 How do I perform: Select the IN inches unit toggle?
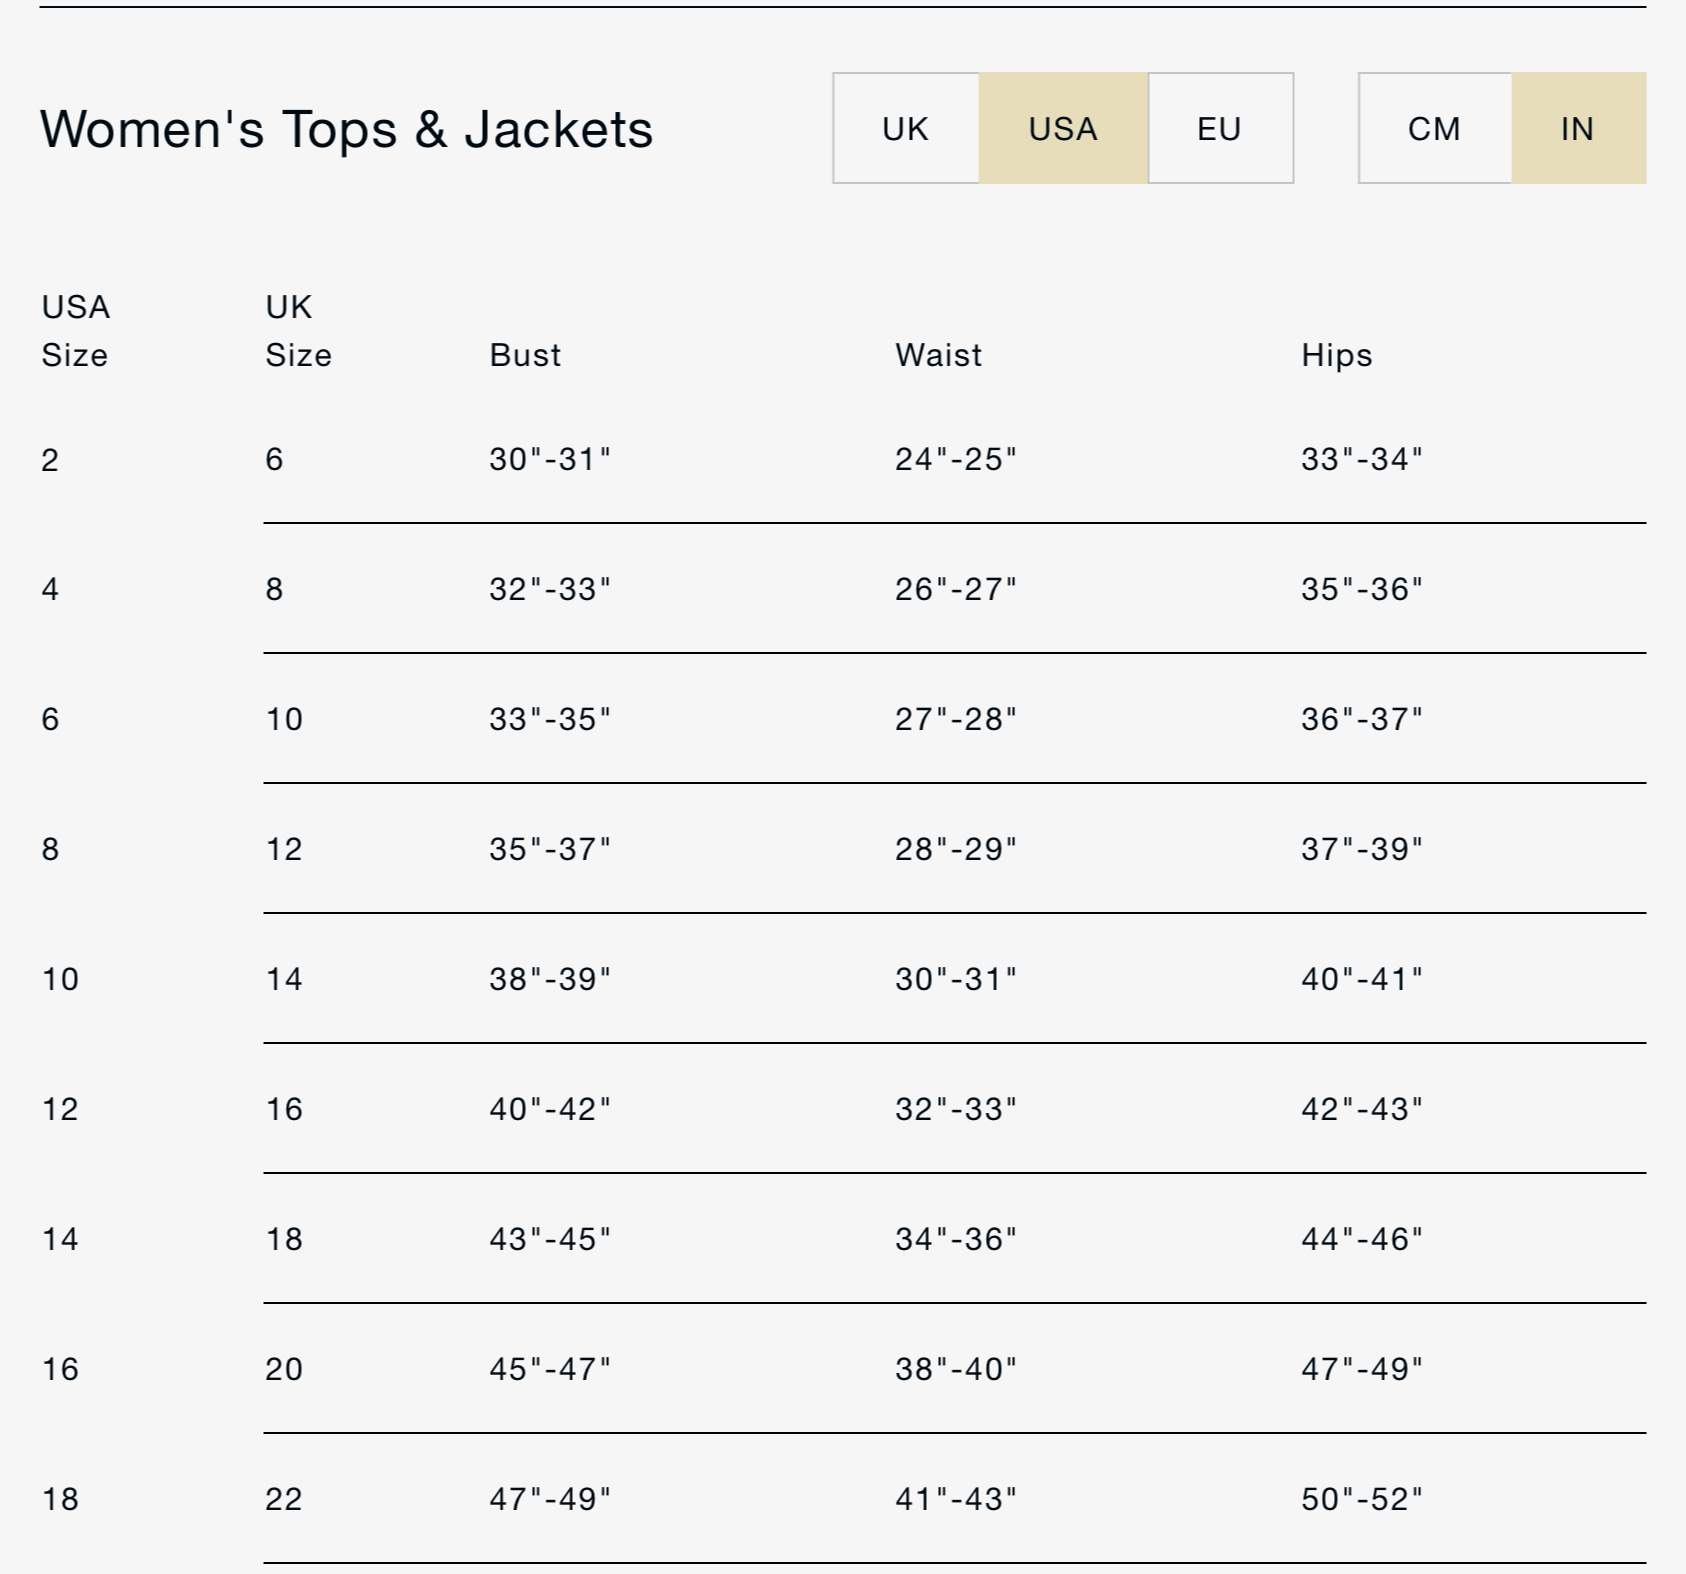coord(1577,128)
